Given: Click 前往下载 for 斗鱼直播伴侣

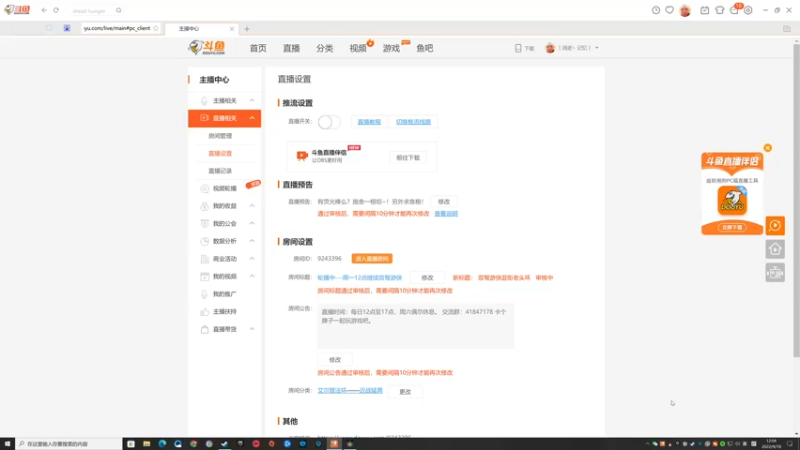Looking at the screenshot, I should click(x=408, y=158).
